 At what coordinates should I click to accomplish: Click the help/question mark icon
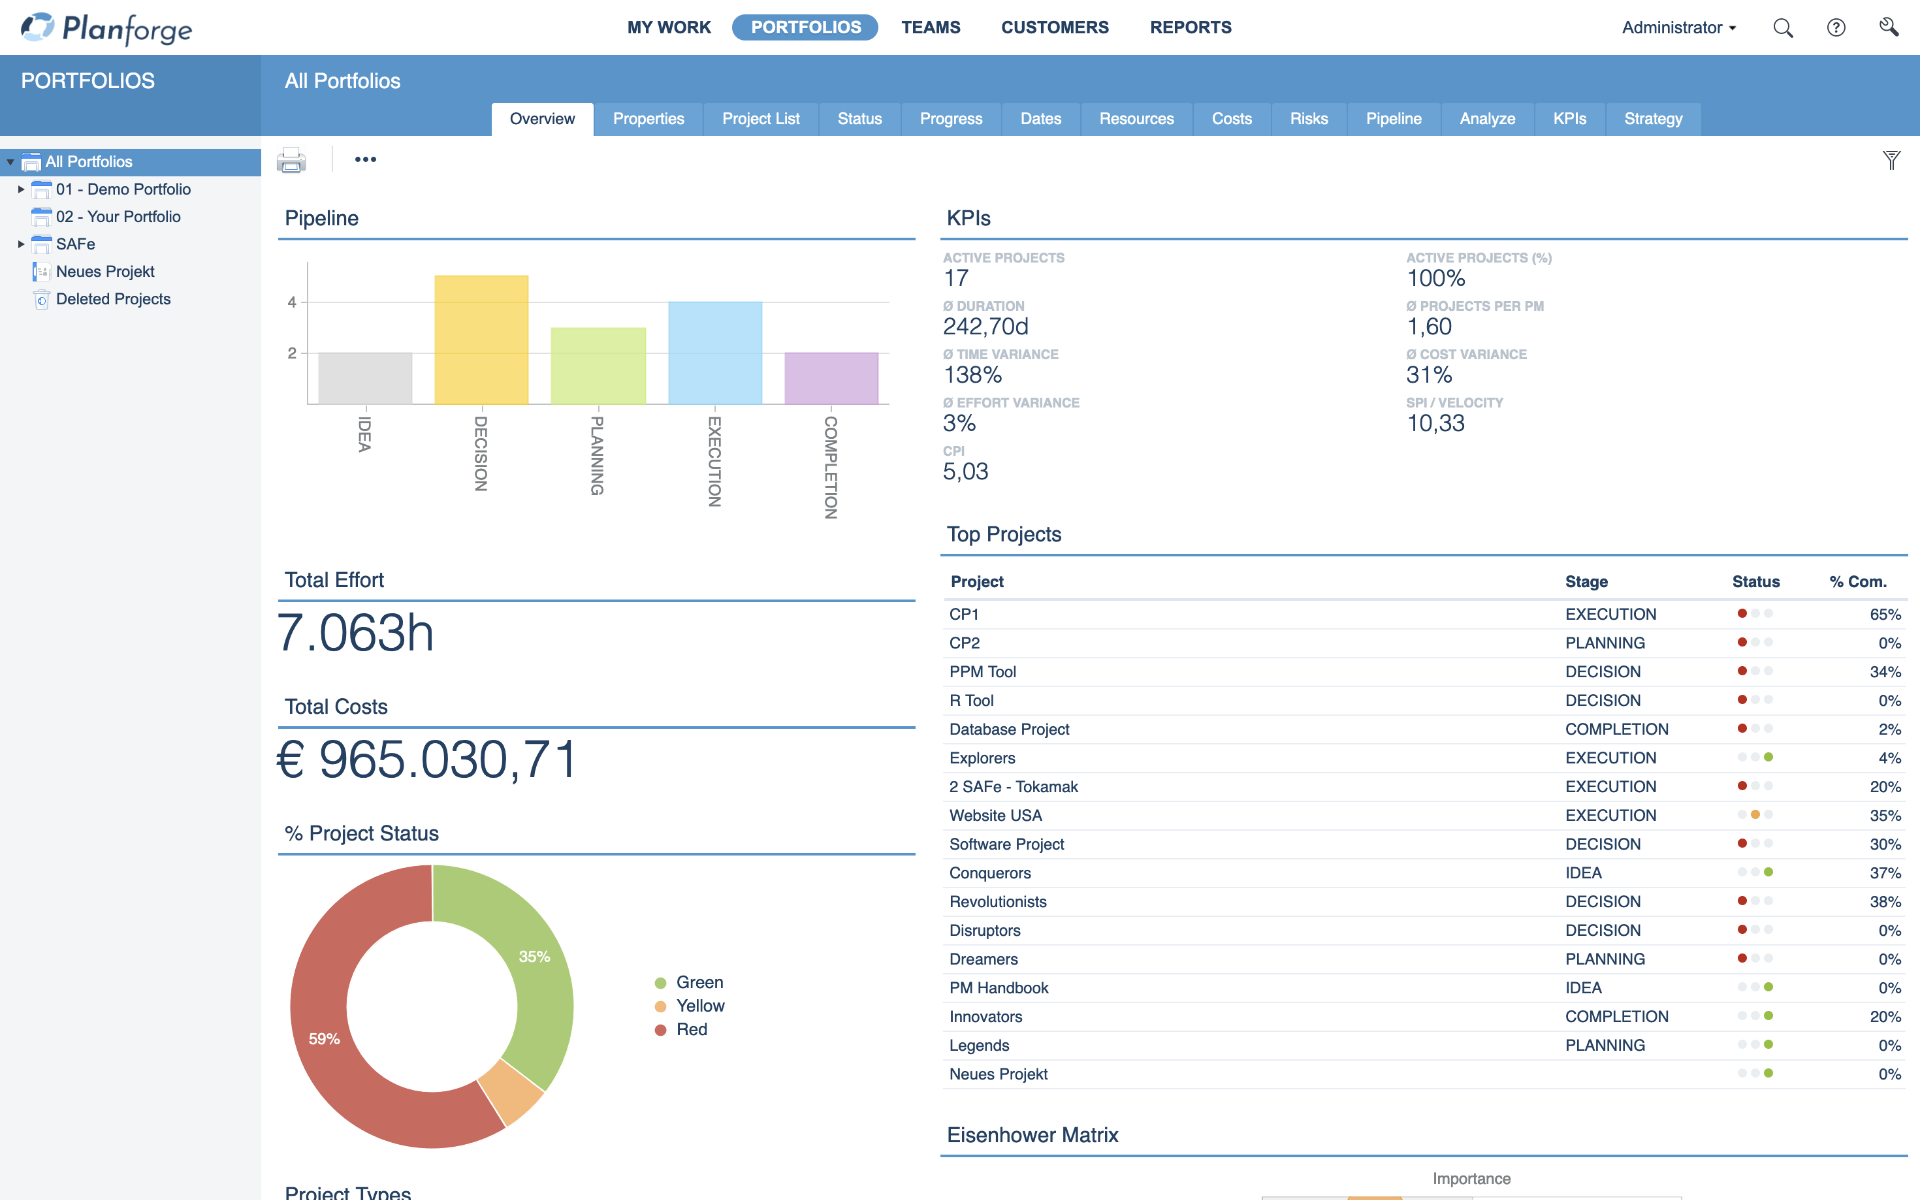[1836, 28]
